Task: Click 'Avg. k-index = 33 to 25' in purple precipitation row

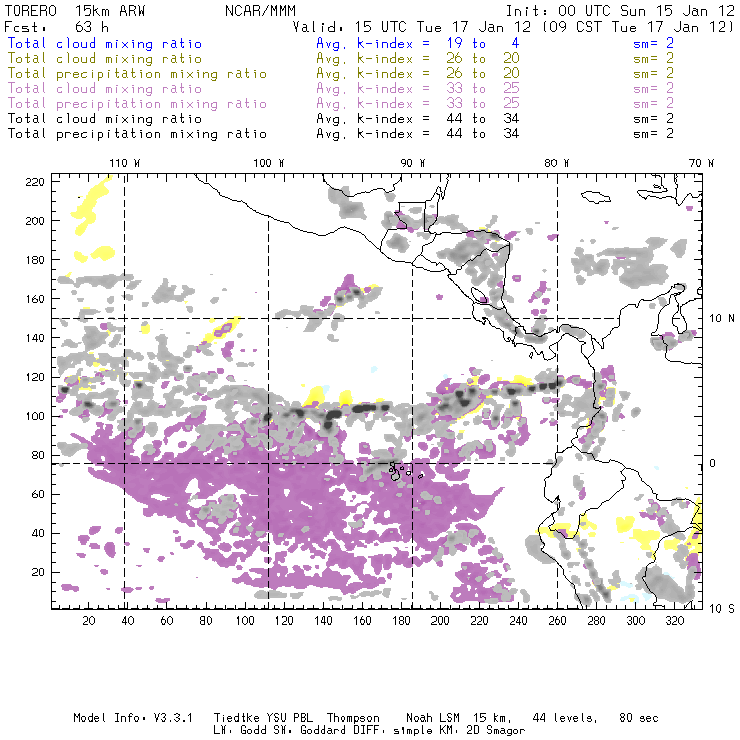Action: tap(418, 103)
